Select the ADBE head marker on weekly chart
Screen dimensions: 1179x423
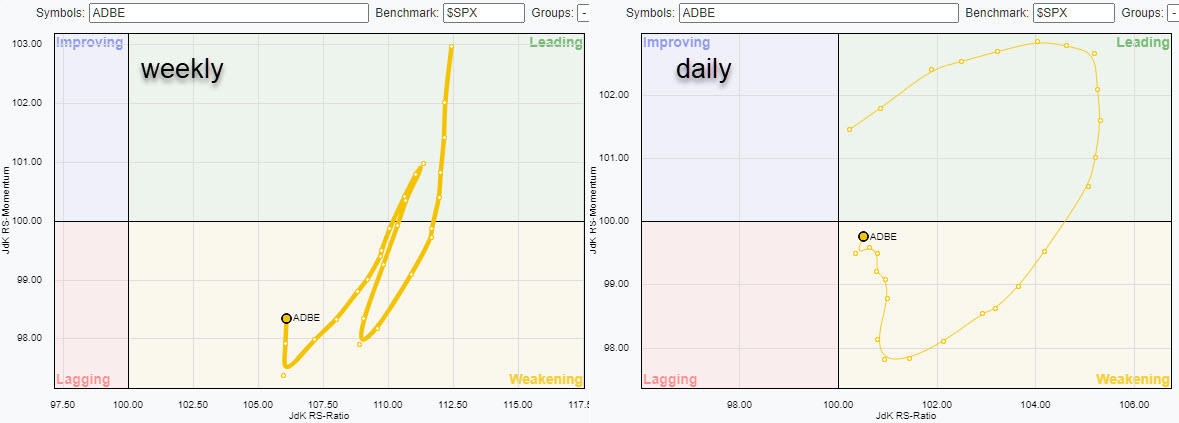point(286,318)
